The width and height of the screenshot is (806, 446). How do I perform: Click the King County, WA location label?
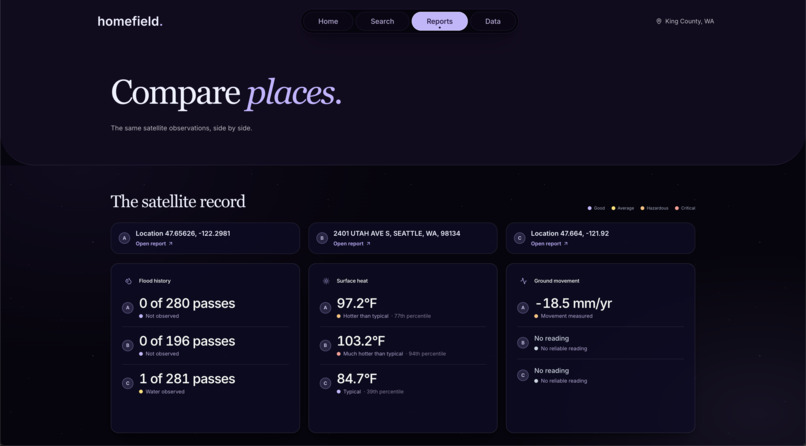(x=689, y=22)
